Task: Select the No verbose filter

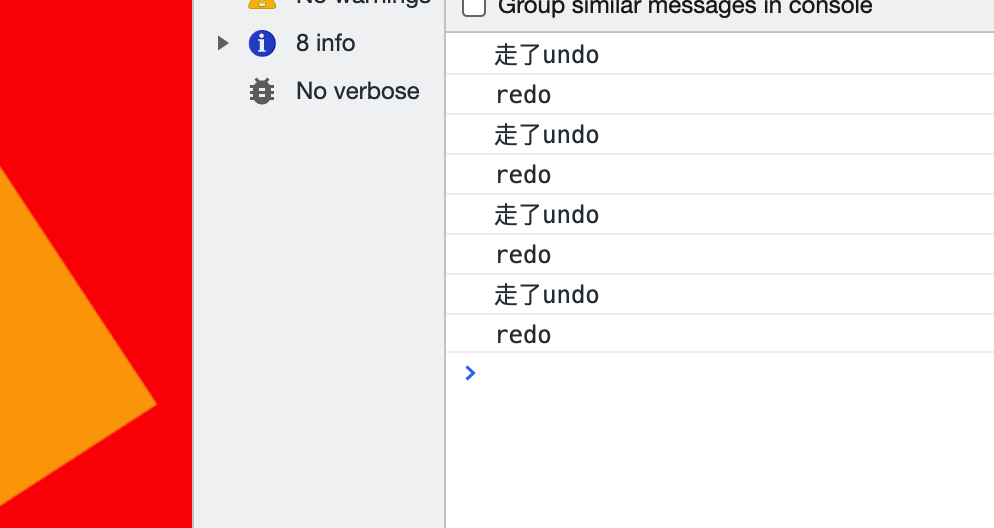Action: pyautogui.click(x=358, y=91)
